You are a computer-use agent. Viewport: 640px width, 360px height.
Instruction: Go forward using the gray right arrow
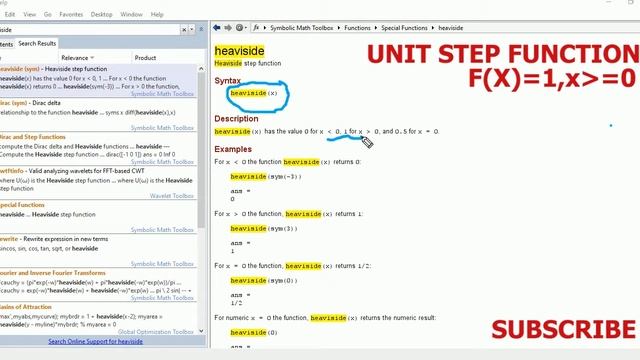point(228,28)
